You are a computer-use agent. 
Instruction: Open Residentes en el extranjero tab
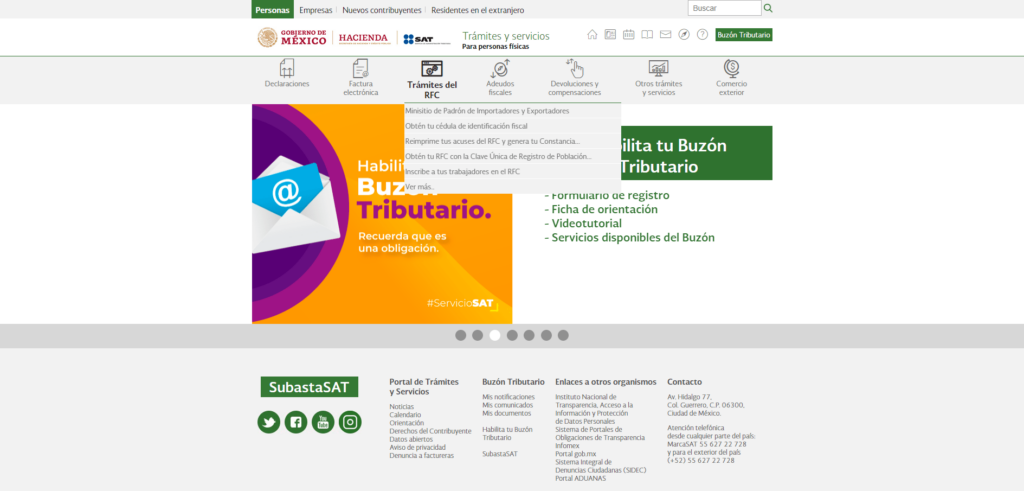point(477,10)
